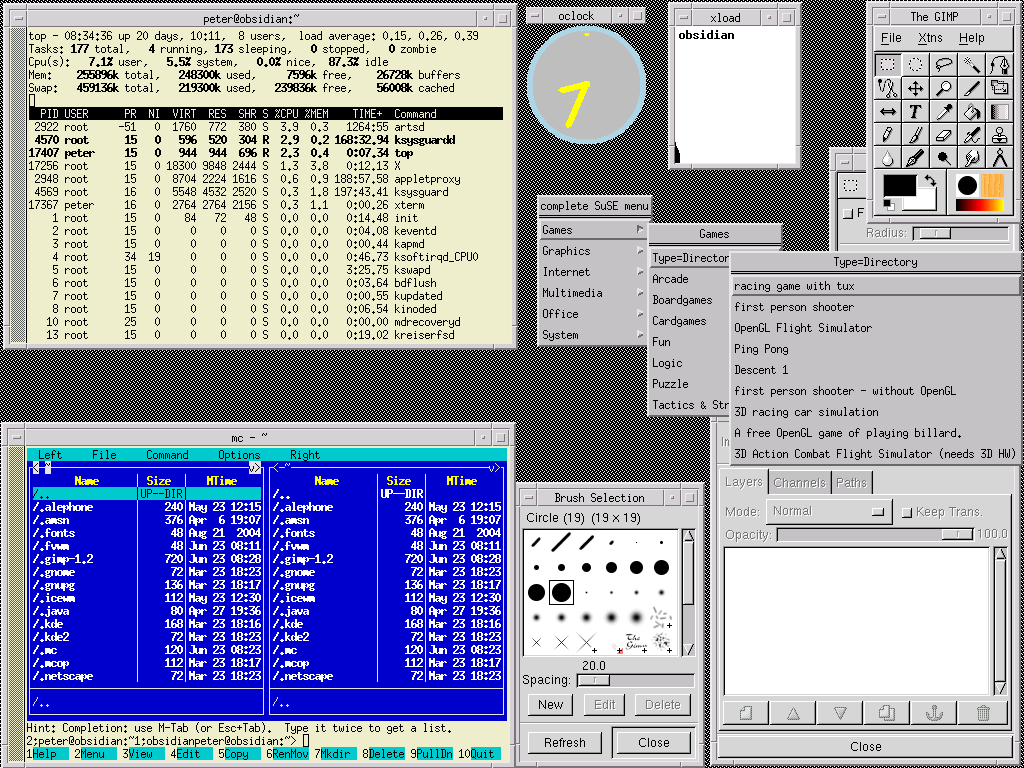Viewport: 1024px width, 768px height.
Task: Select the Pencil tool
Action: (x=888, y=135)
